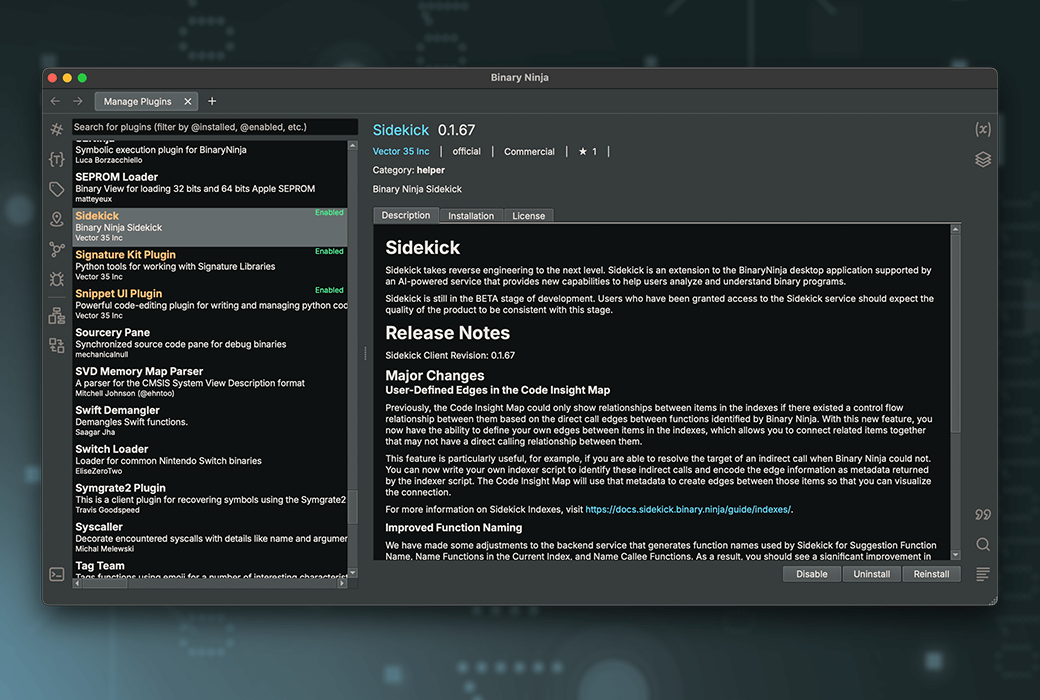Click the Debugger bug icon
Screen dimensions: 1040x700
click(x=57, y=279)
